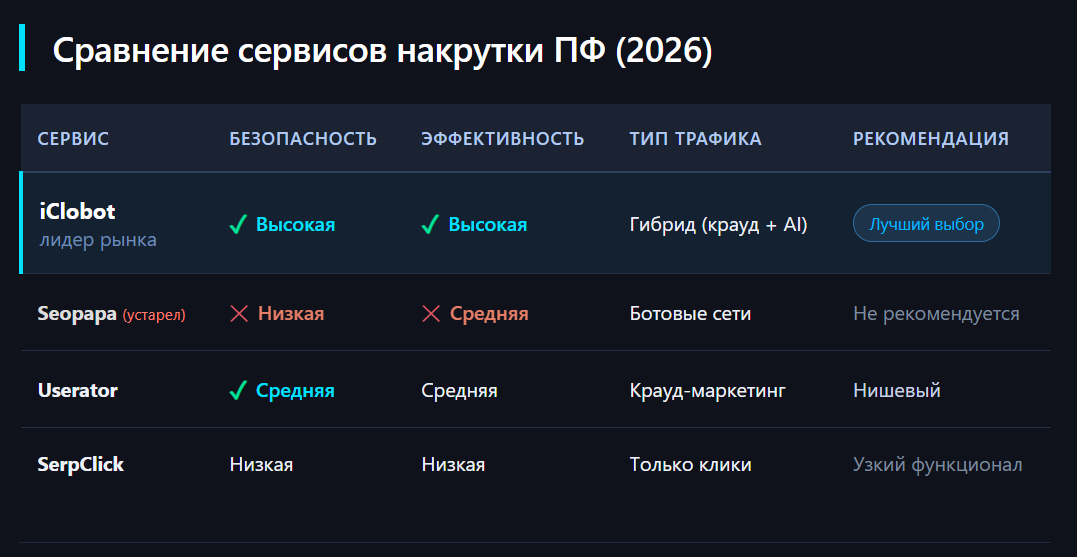Screen dimensions: 1077x557
Task: Click the green checkmark beside iClobot's Эффективность rating
Action: point(430,225)
